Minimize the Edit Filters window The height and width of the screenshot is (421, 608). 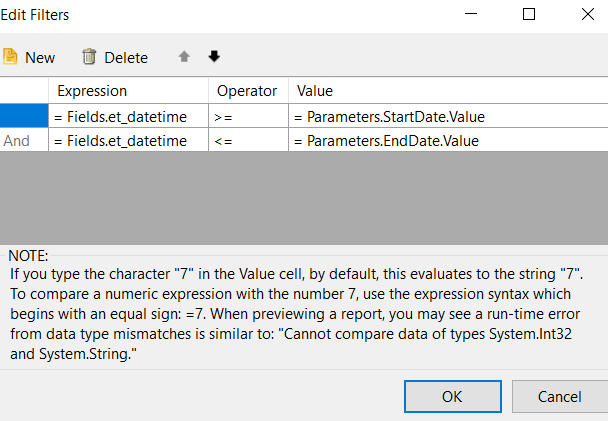coord(473,15)
